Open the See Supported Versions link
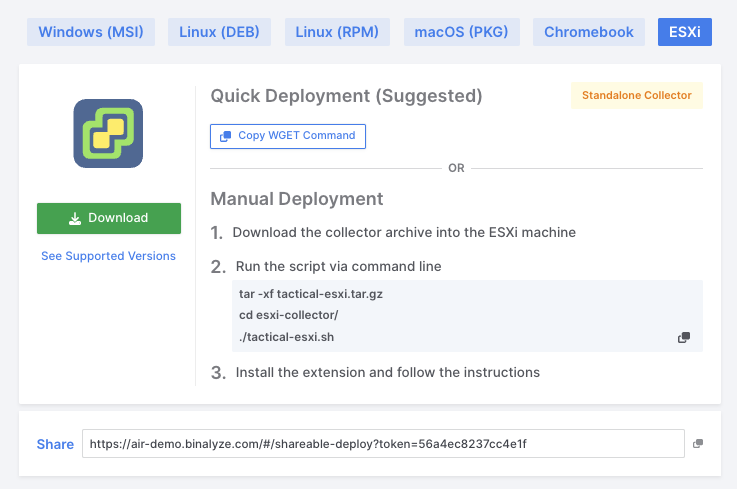Image resolution: width=737 pixels, height=489 pixels. pos(109,256)
